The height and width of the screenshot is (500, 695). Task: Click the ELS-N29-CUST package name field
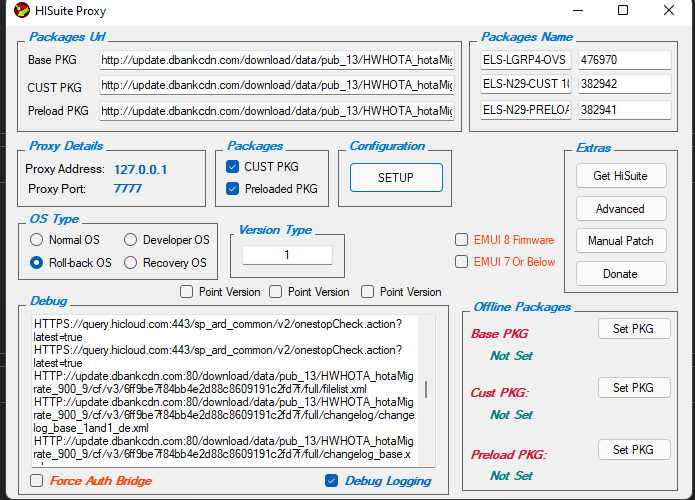tap(526, 84)
